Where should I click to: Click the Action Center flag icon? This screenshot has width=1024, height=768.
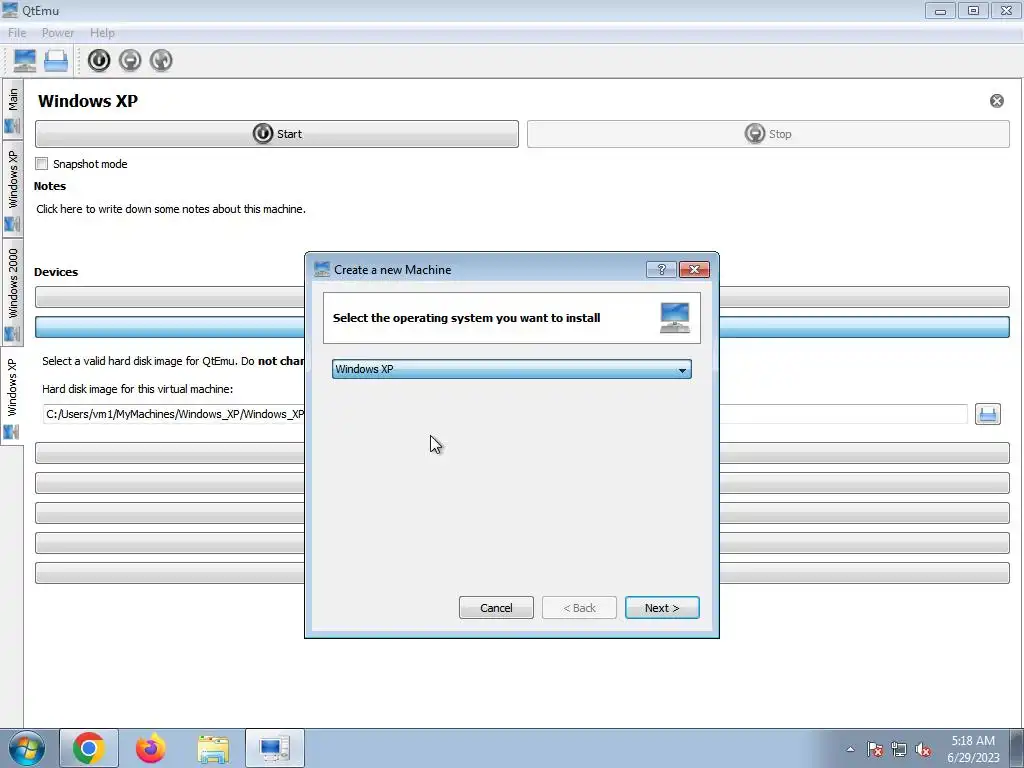(x=874, y=749)
